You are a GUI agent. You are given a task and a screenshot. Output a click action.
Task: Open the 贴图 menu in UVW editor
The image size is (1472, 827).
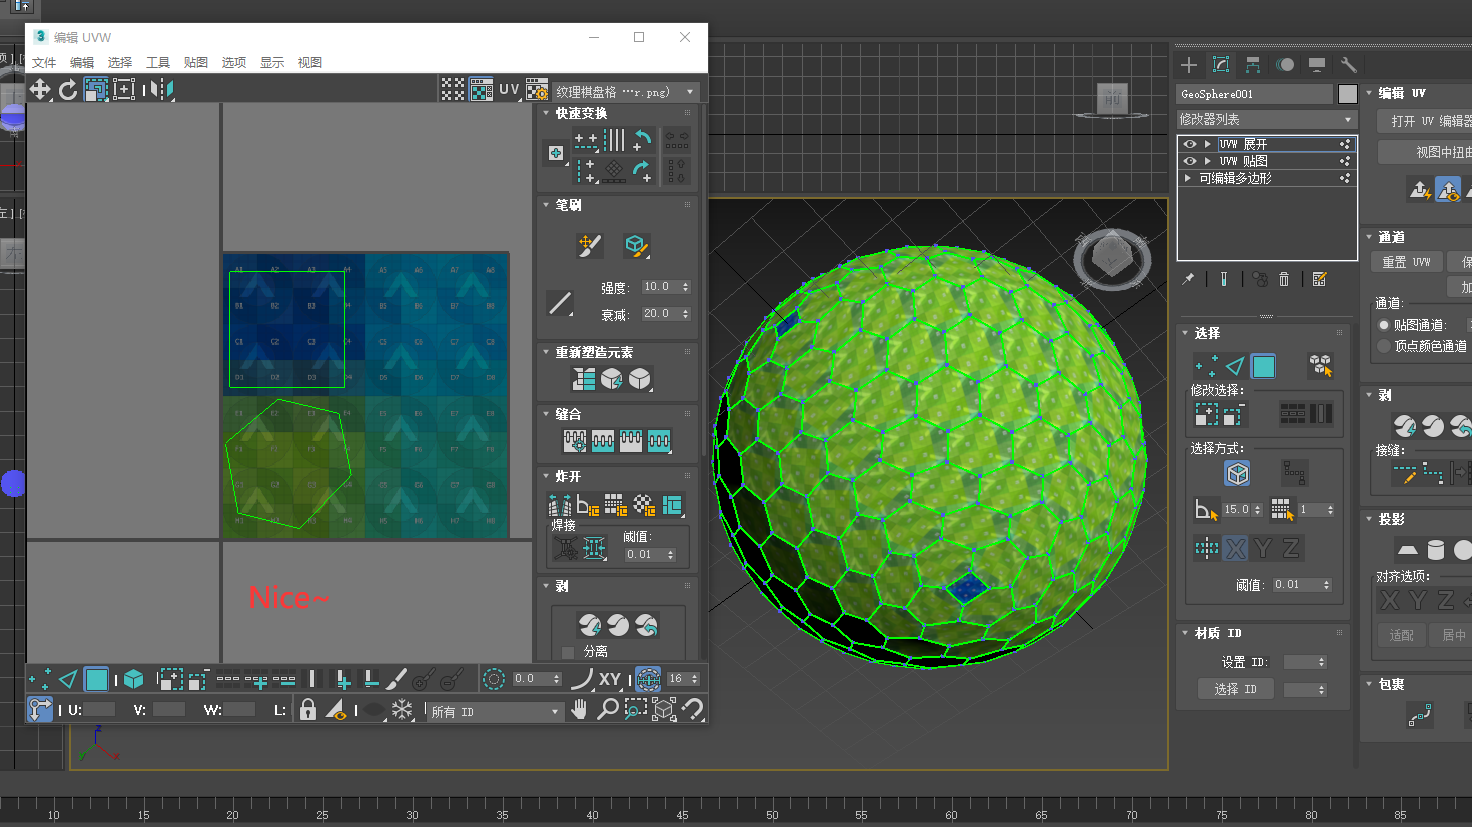(196, 62)
